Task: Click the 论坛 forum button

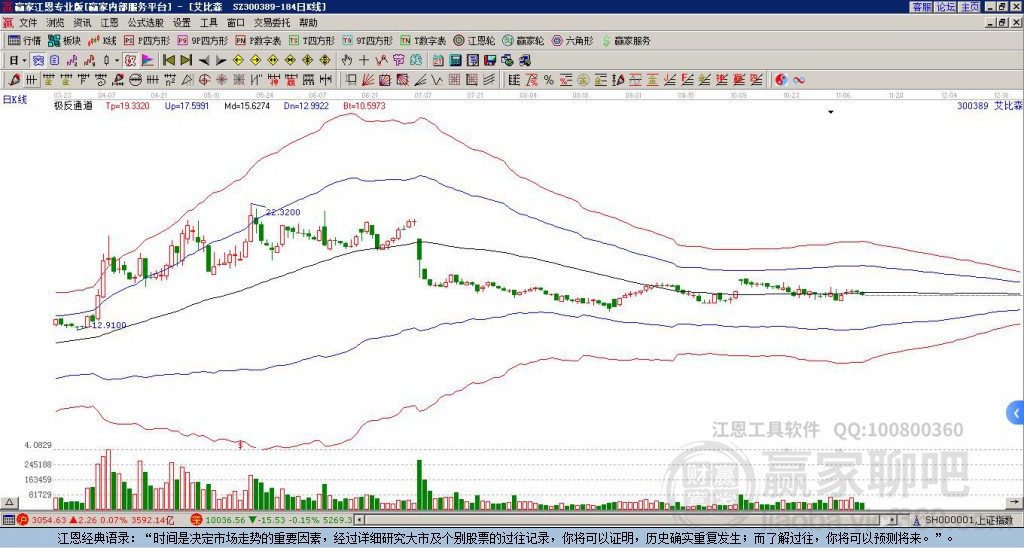Action: (945, 7)
